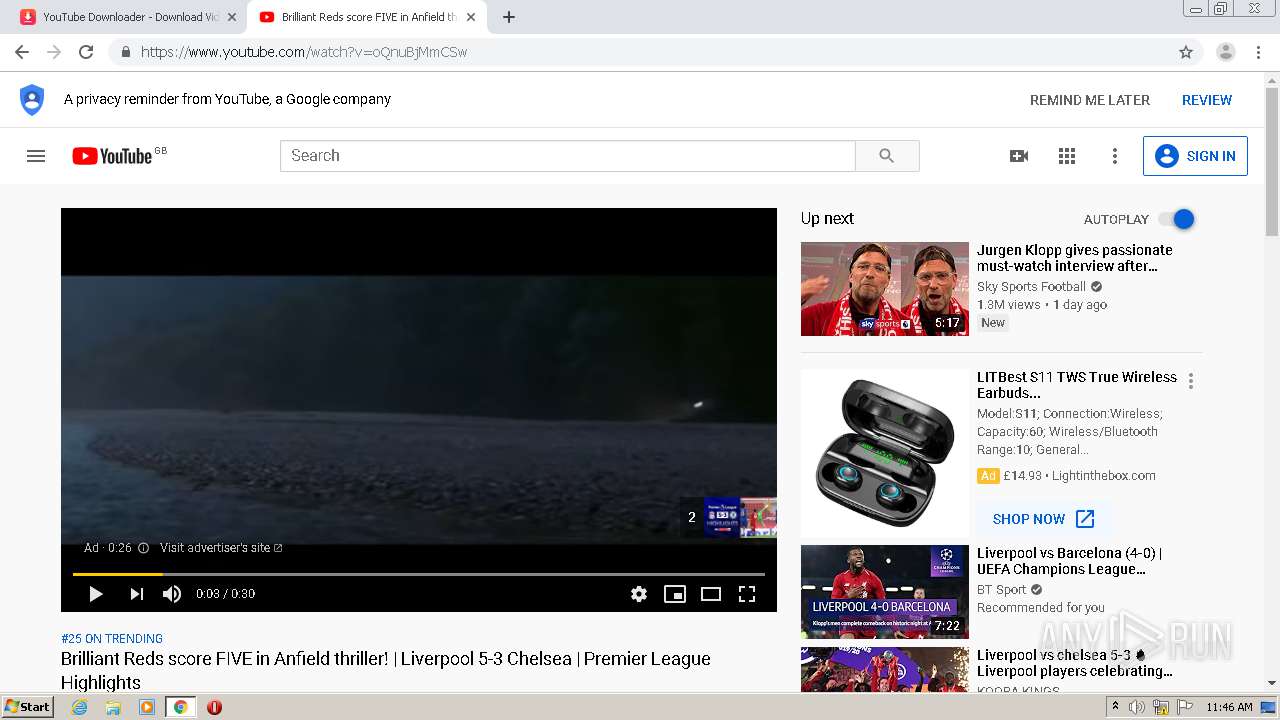Click the privacy shield icon
The height and width of the screenshot is (720, 1280).
click(32, 100)
